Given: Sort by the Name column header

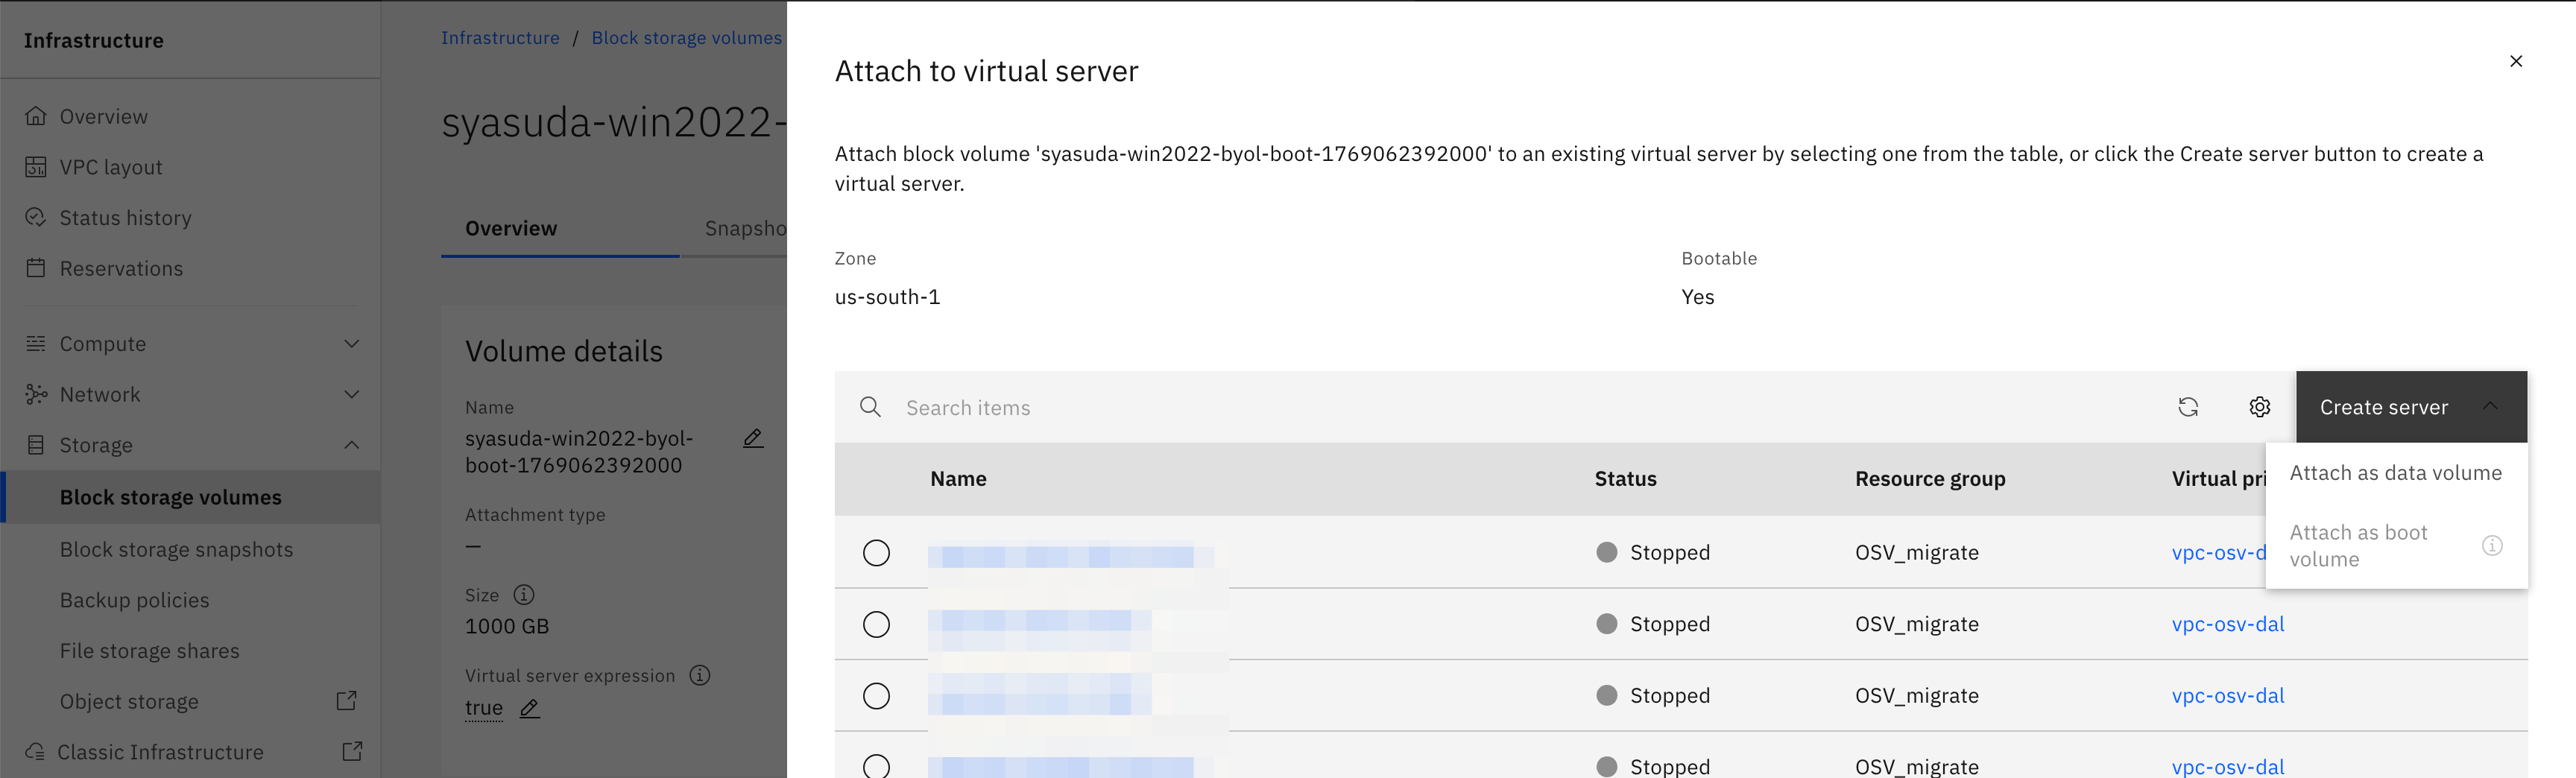Looking at the screenshot, I should click(958, 479).
